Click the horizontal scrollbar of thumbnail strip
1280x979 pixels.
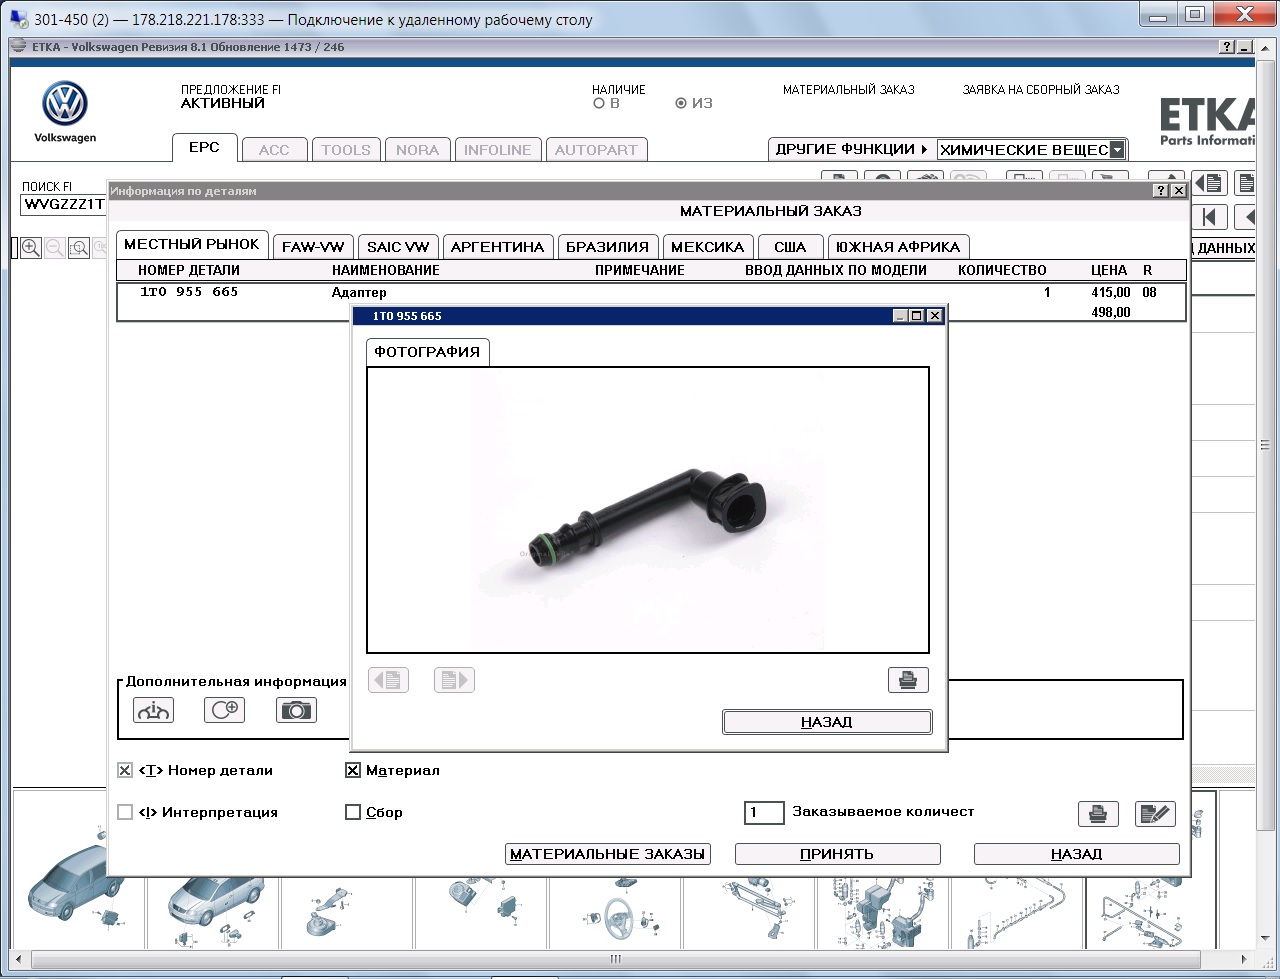[615, 959]
